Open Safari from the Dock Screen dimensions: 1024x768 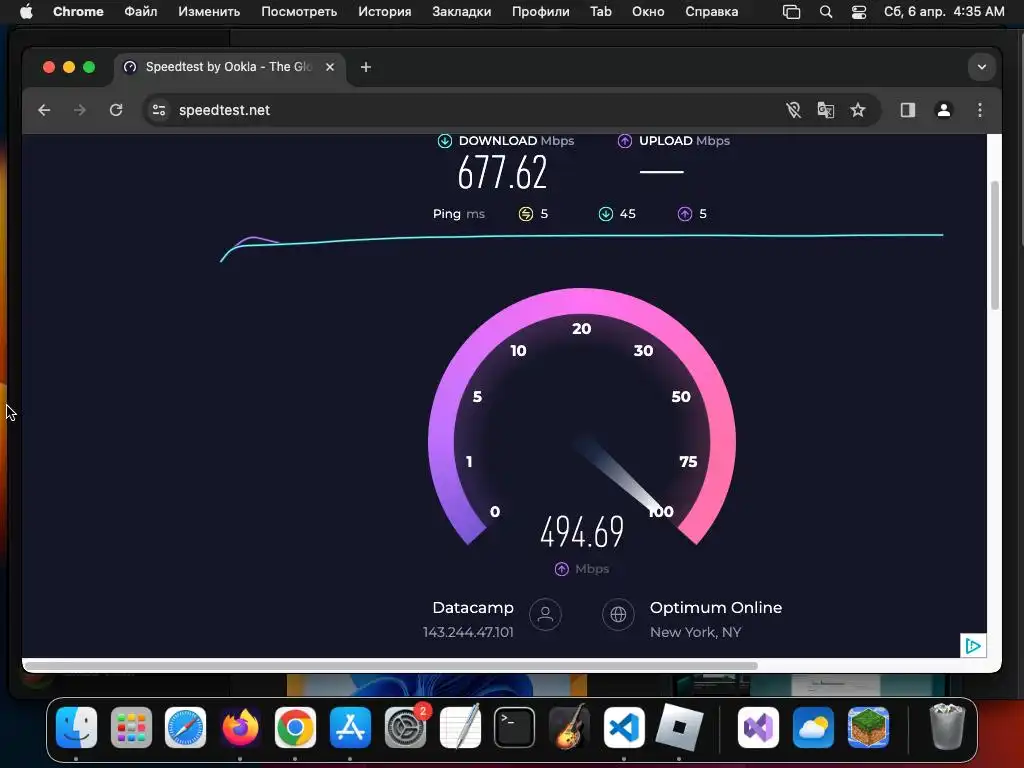click(x=185, y=728)
